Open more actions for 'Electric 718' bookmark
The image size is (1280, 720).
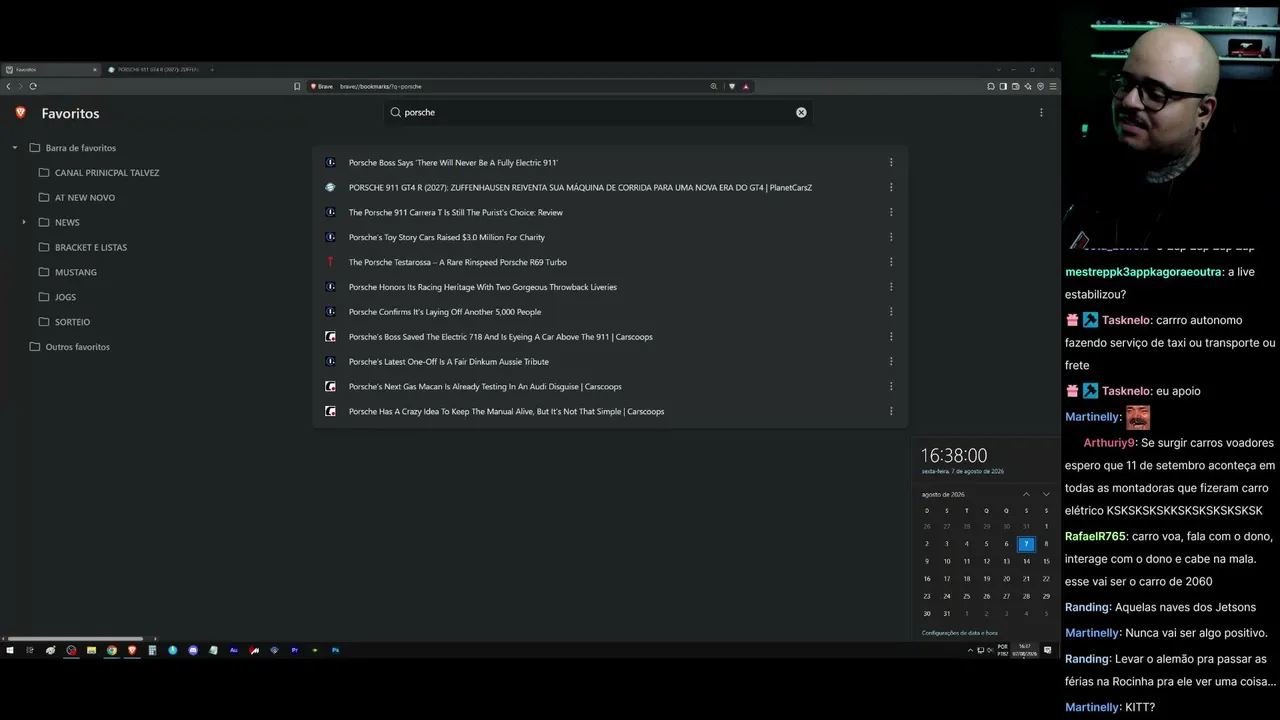891,337
